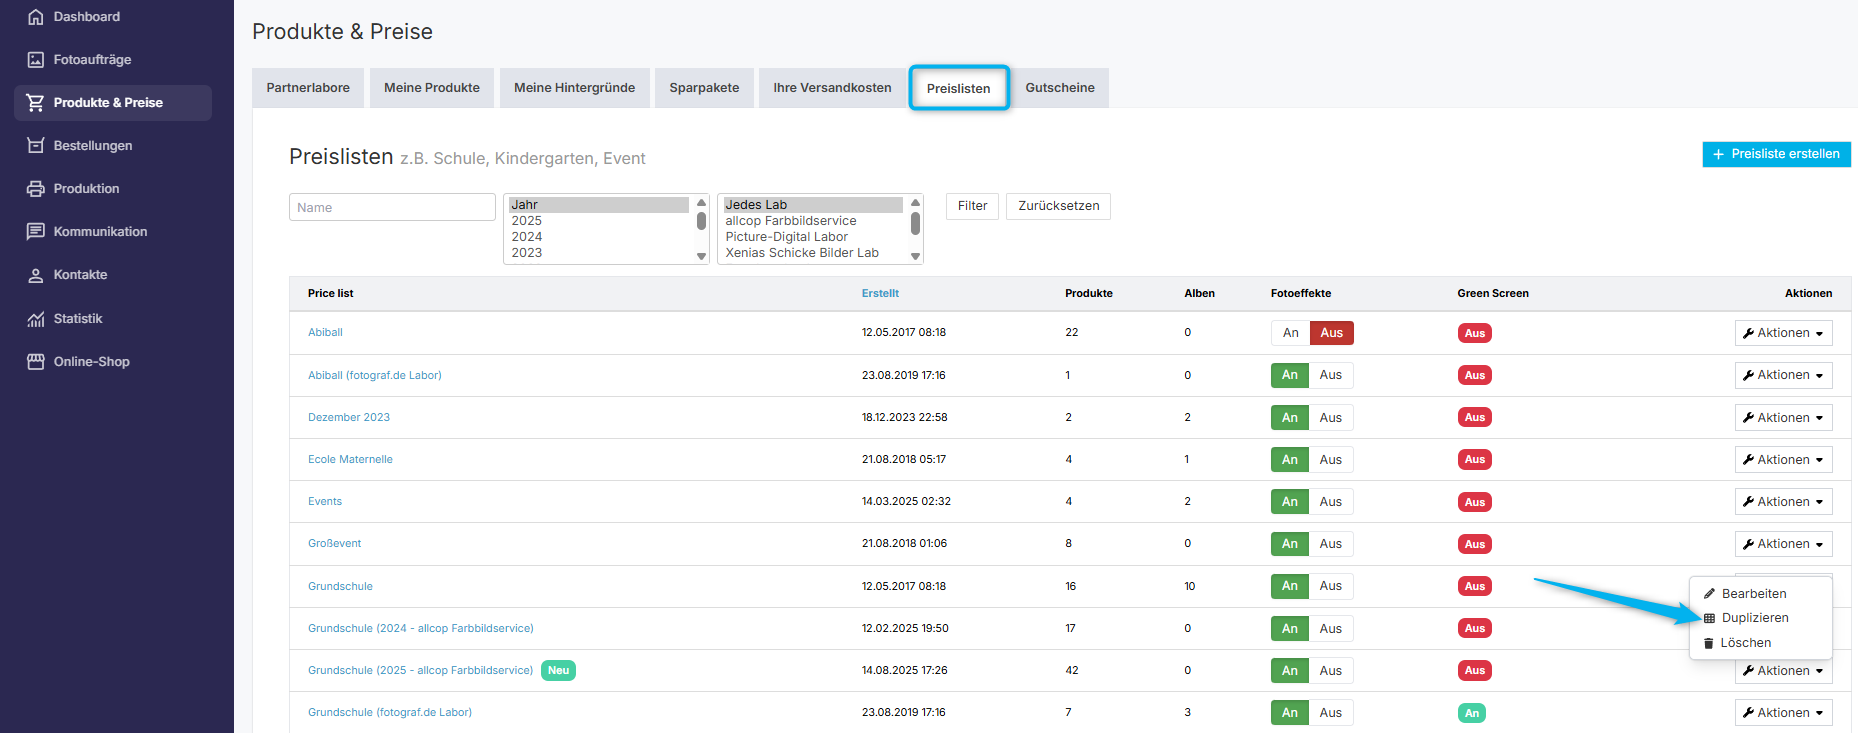Open Dashboard home icon in sidebar
This screenshot has height=733, width=1858.
(x=36, y=17)
